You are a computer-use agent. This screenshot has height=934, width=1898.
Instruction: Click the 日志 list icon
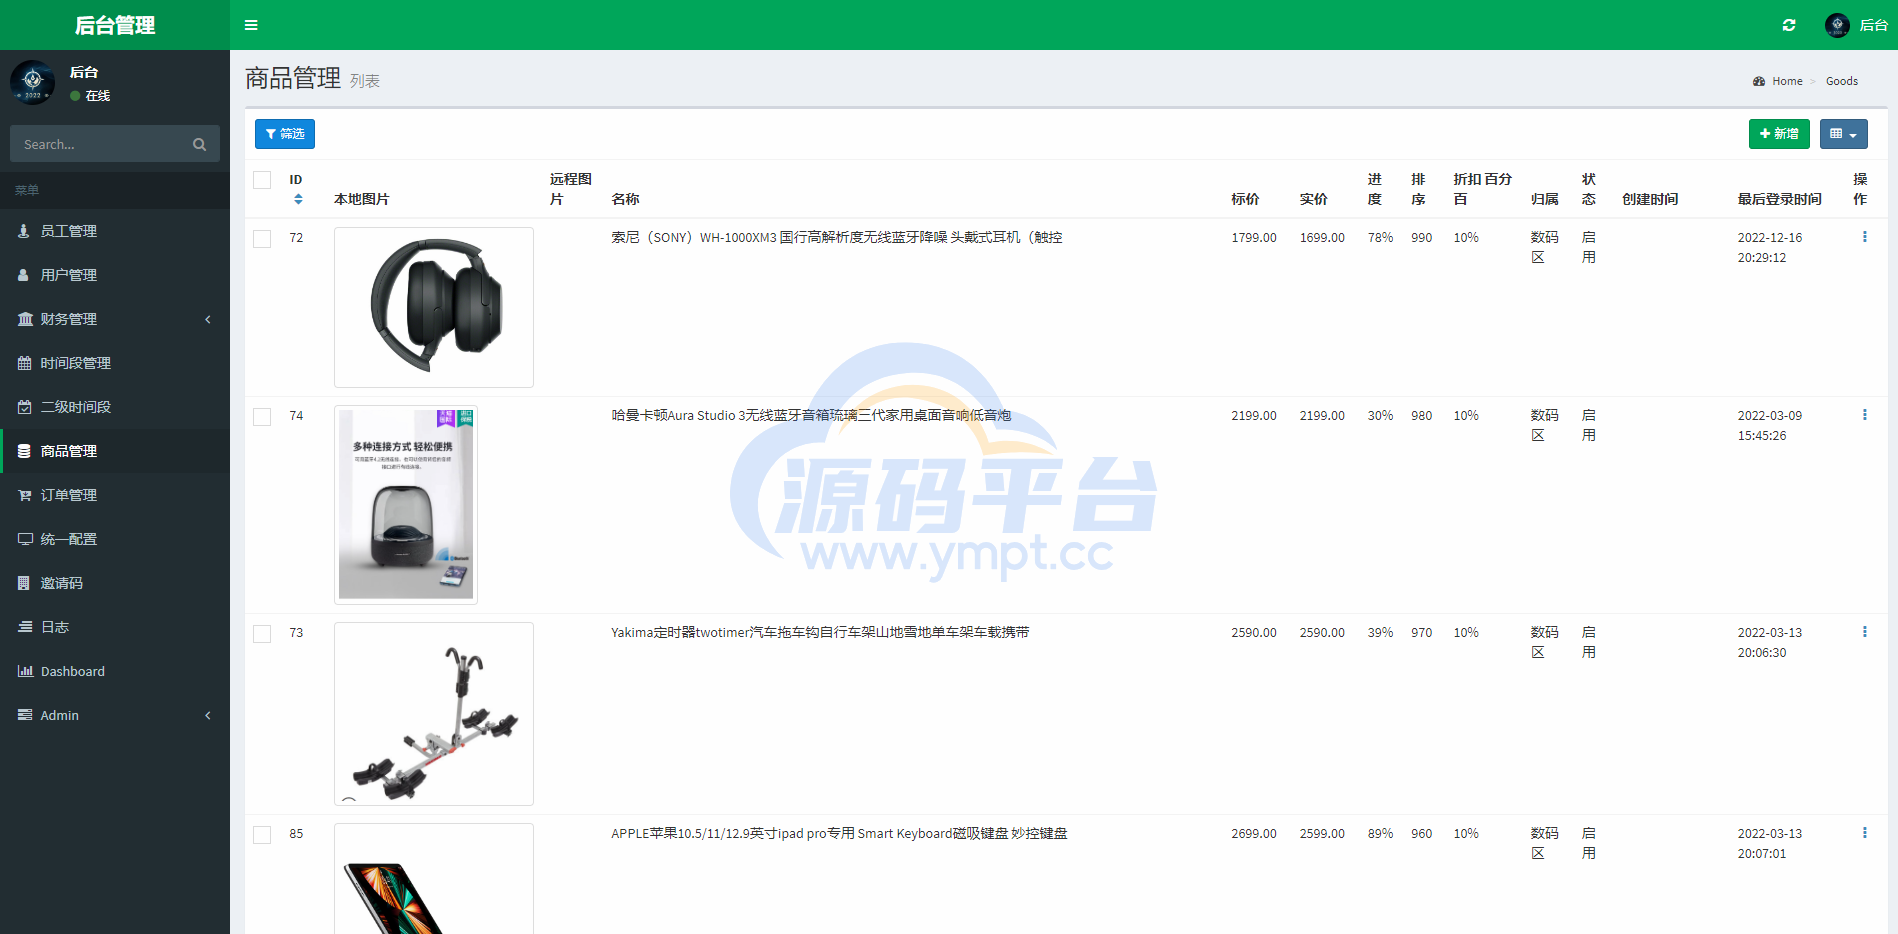click(25, 627)
